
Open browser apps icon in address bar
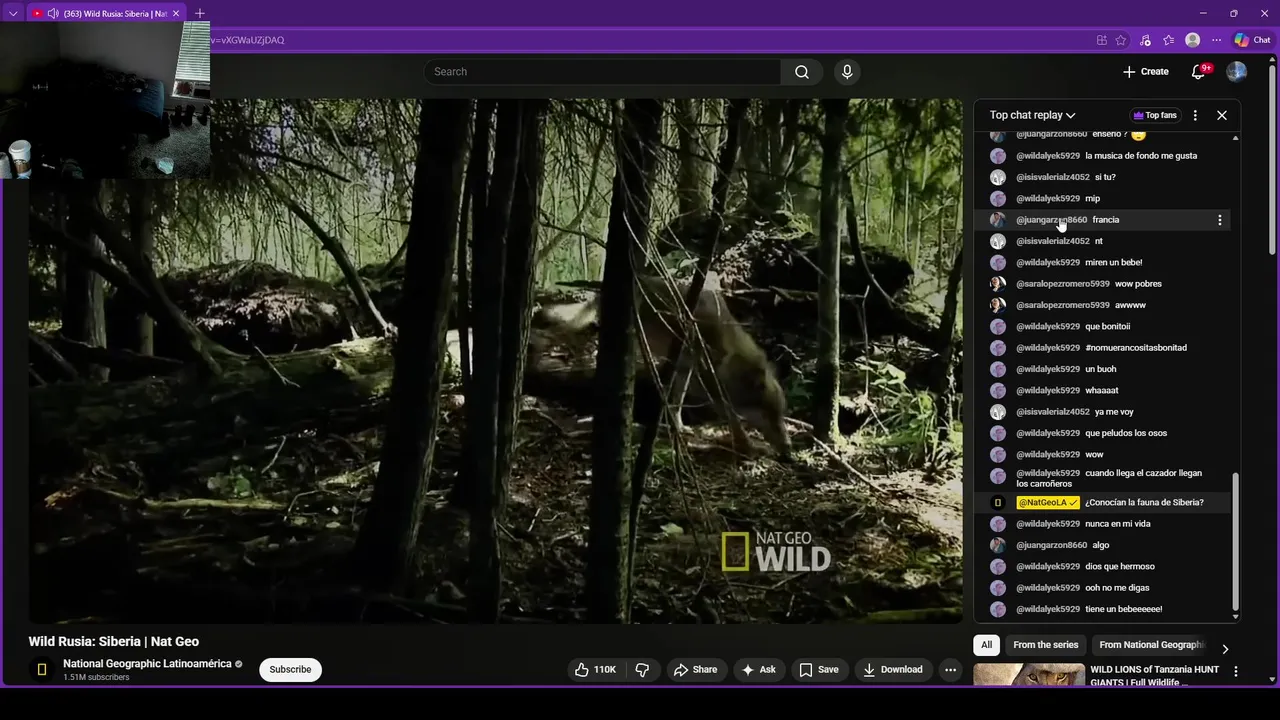1102,40
